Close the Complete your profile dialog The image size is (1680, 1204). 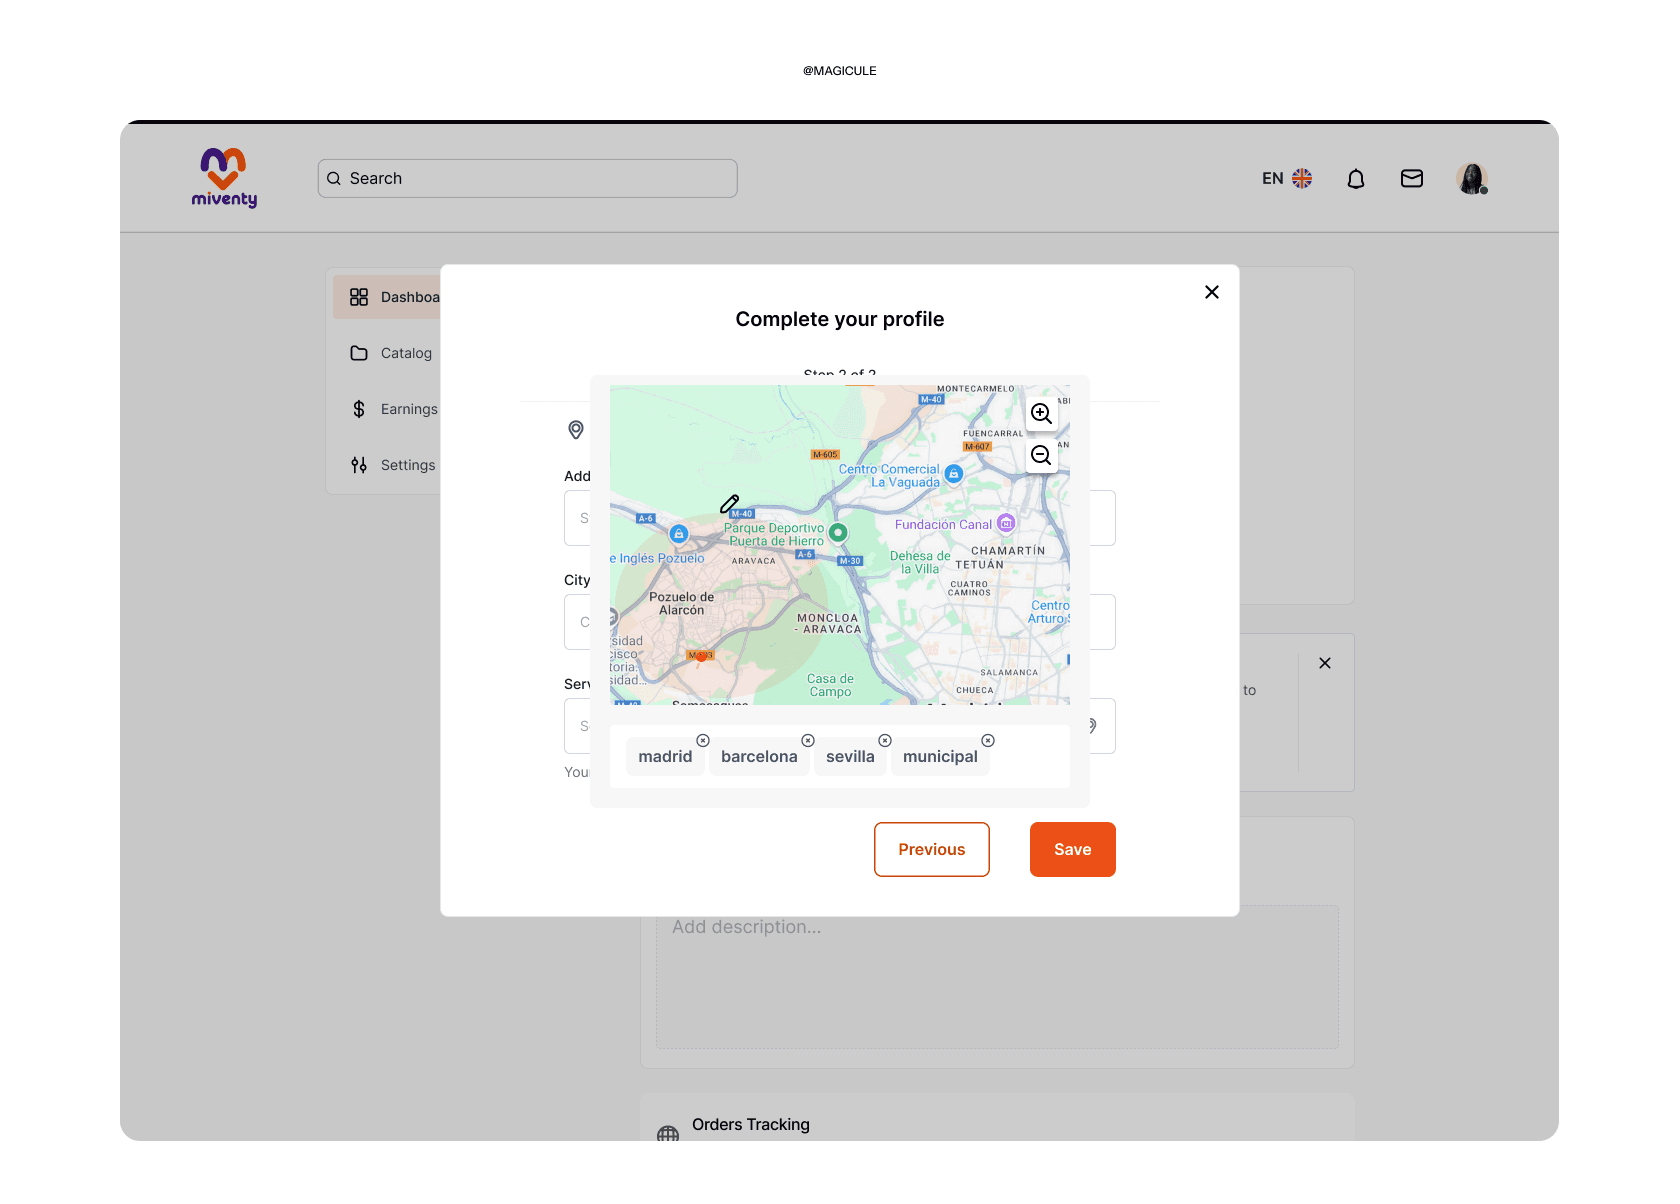pyautogui.click(x=1212, y=292)
